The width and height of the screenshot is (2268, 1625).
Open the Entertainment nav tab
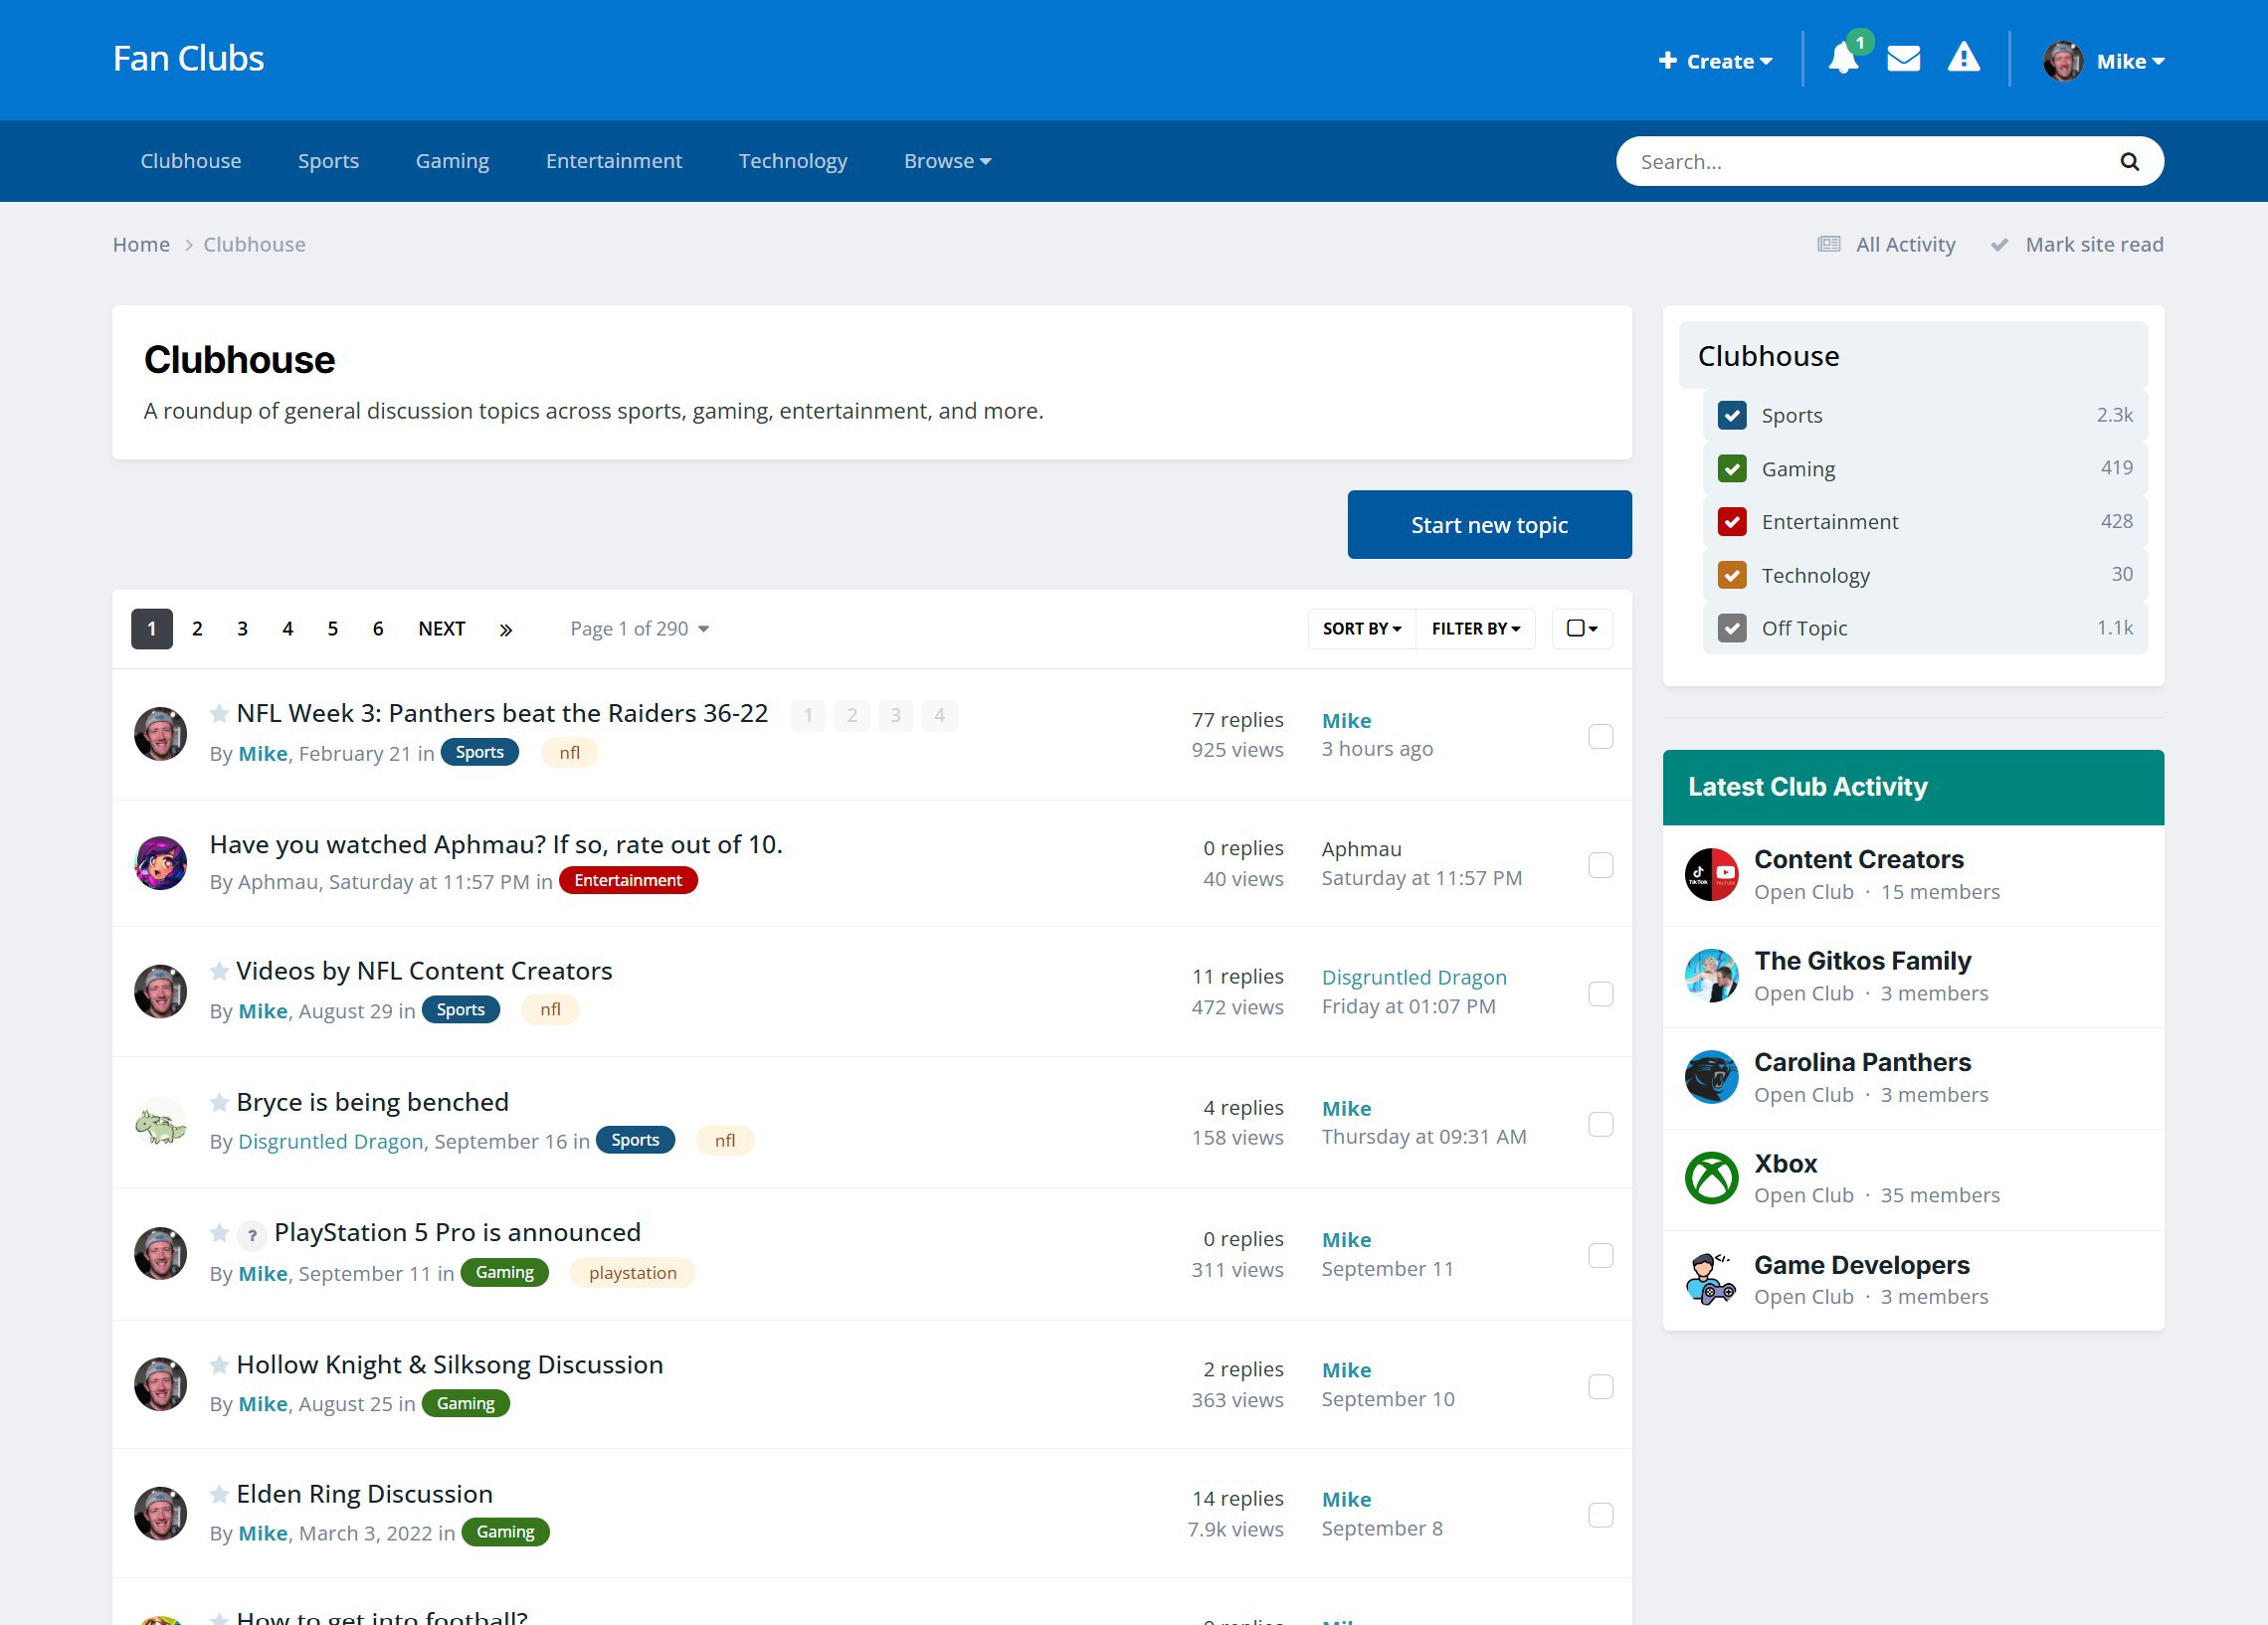(x=614, y=161)
